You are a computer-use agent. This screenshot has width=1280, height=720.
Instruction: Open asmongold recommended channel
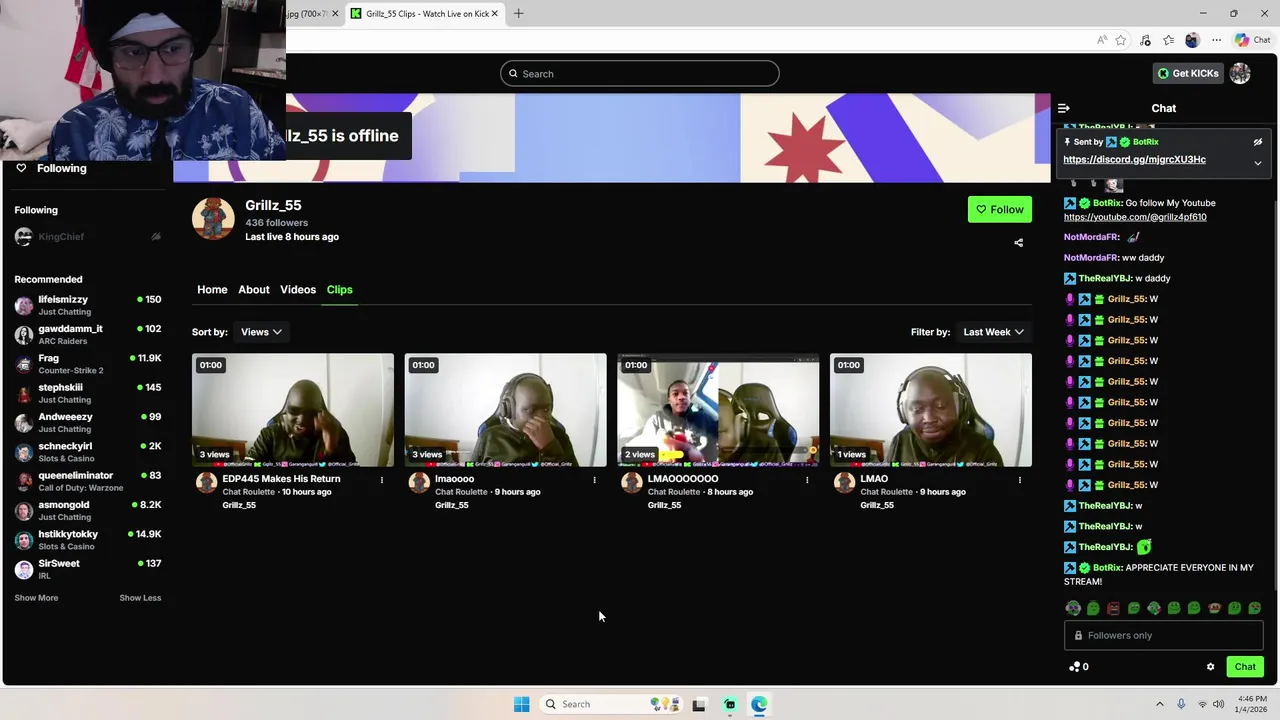[88, 511]
